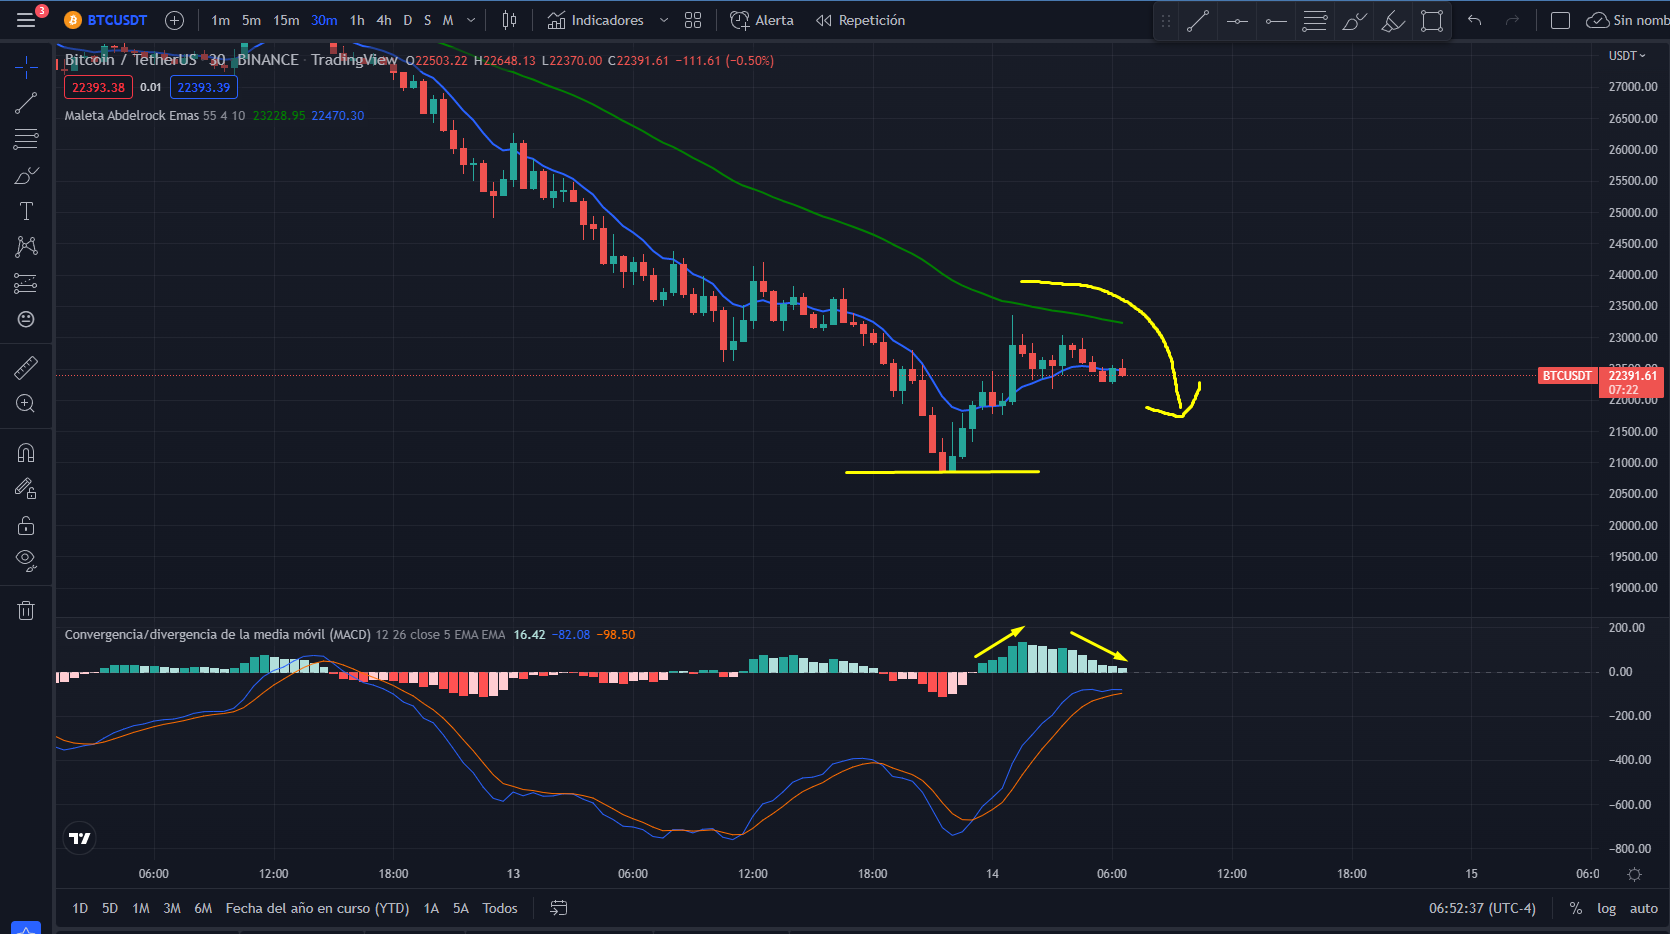
Task: Toggle hide all drawings eye icon
Action: click(26, 560)
